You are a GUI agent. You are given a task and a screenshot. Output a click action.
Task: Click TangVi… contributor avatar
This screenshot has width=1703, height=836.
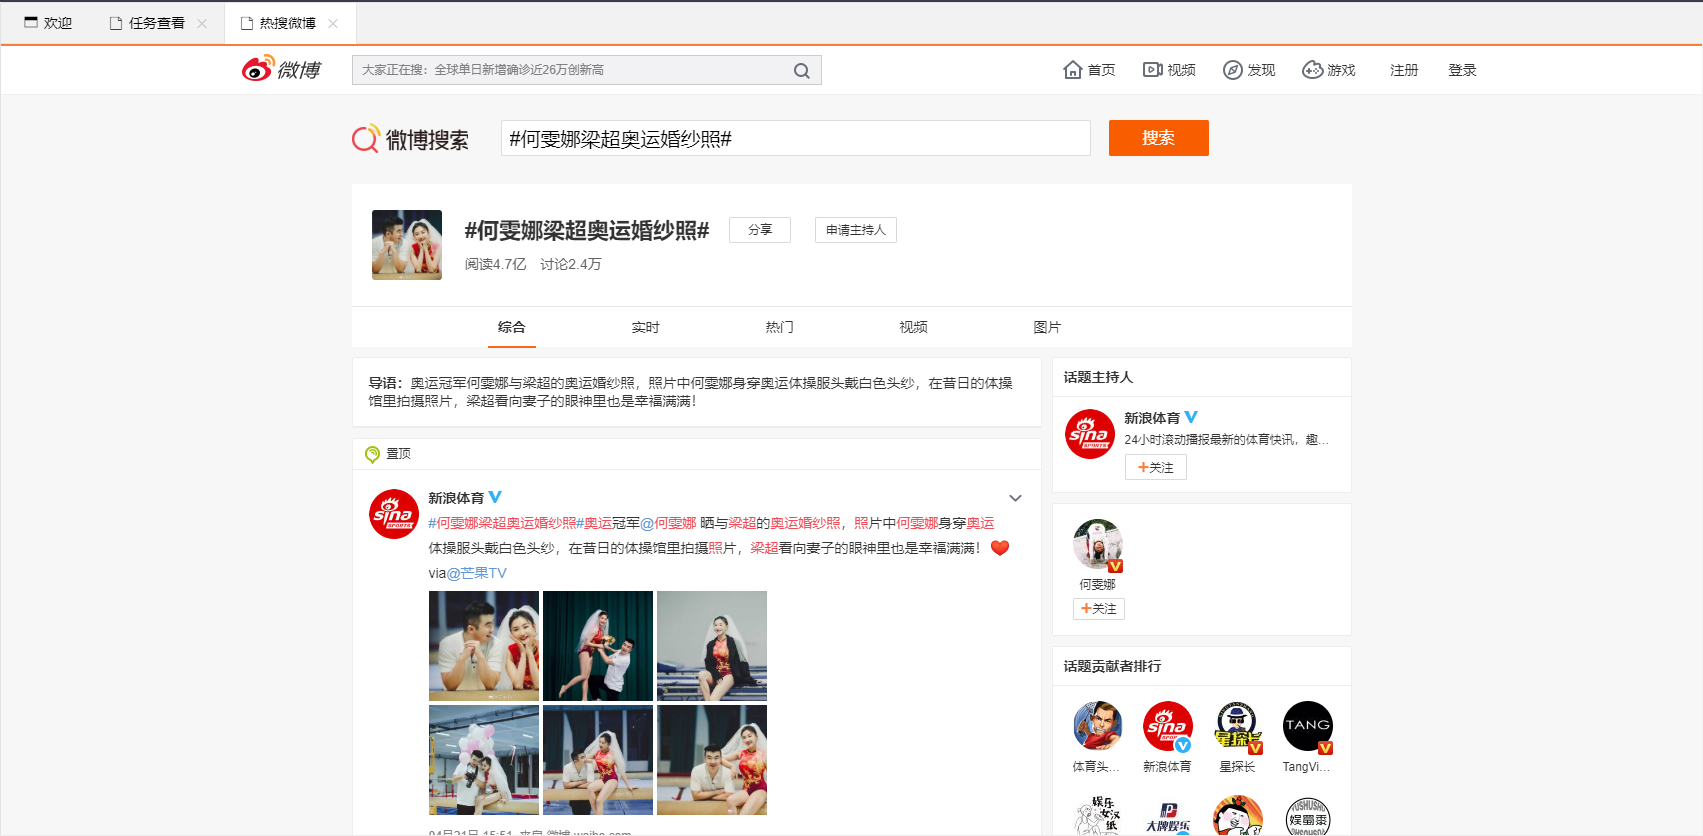(x=1308, y=726)
